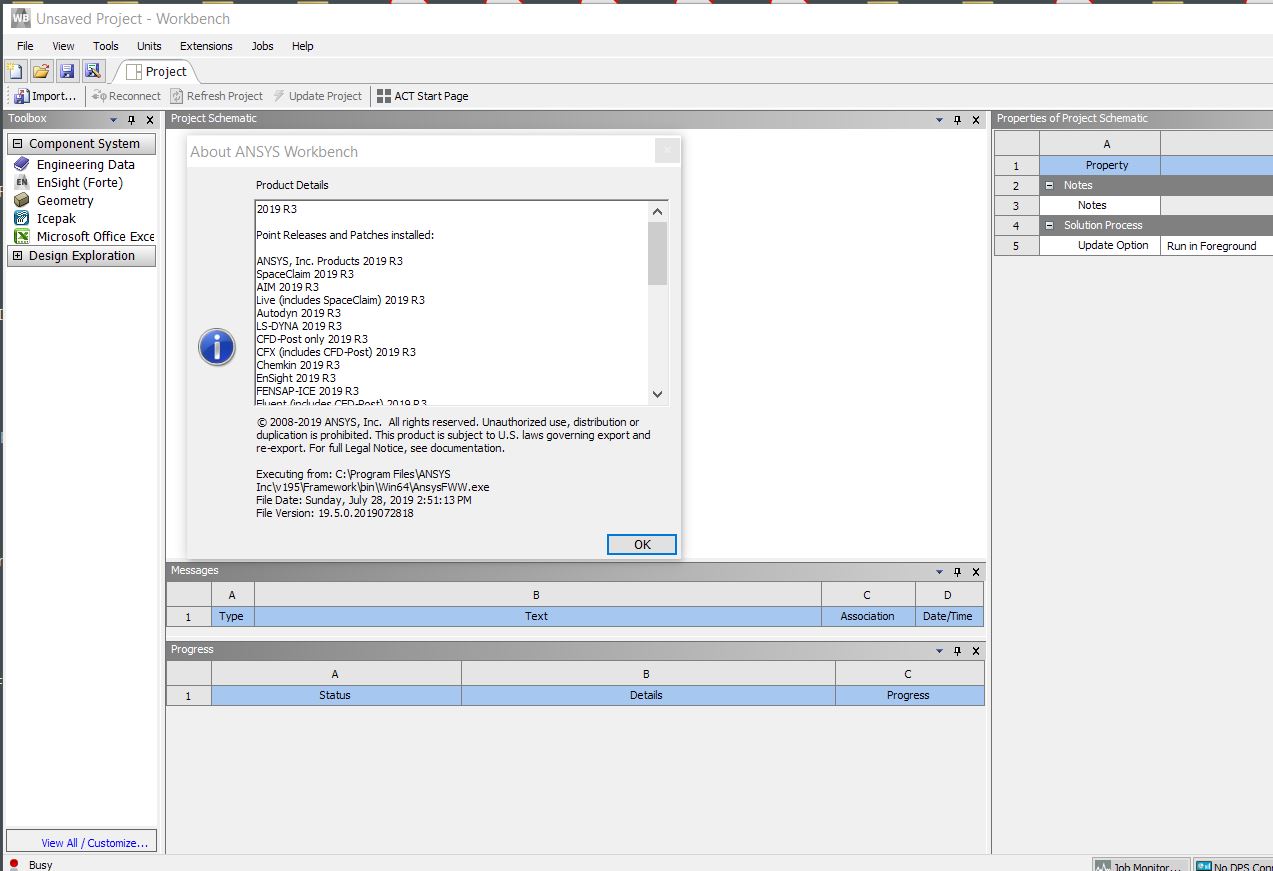Click the Job Monitor status button

click(x=1140, y=865)
